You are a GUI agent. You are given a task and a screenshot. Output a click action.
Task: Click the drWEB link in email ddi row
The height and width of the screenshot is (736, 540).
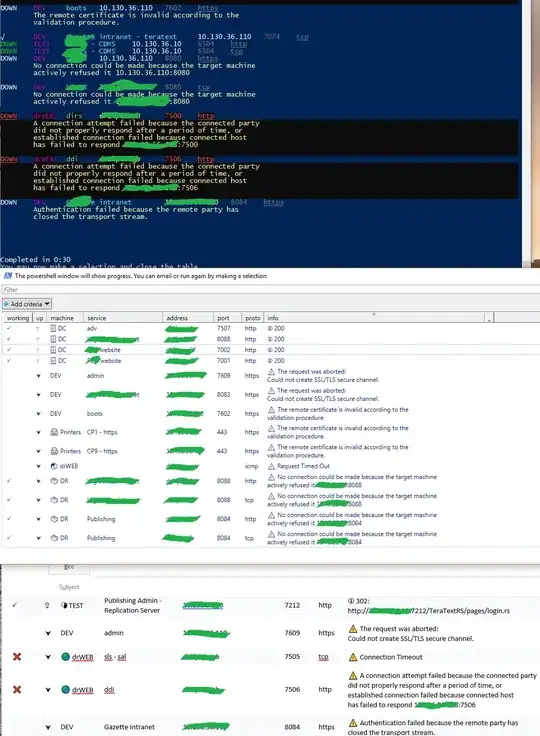click(x=83, y=690)
